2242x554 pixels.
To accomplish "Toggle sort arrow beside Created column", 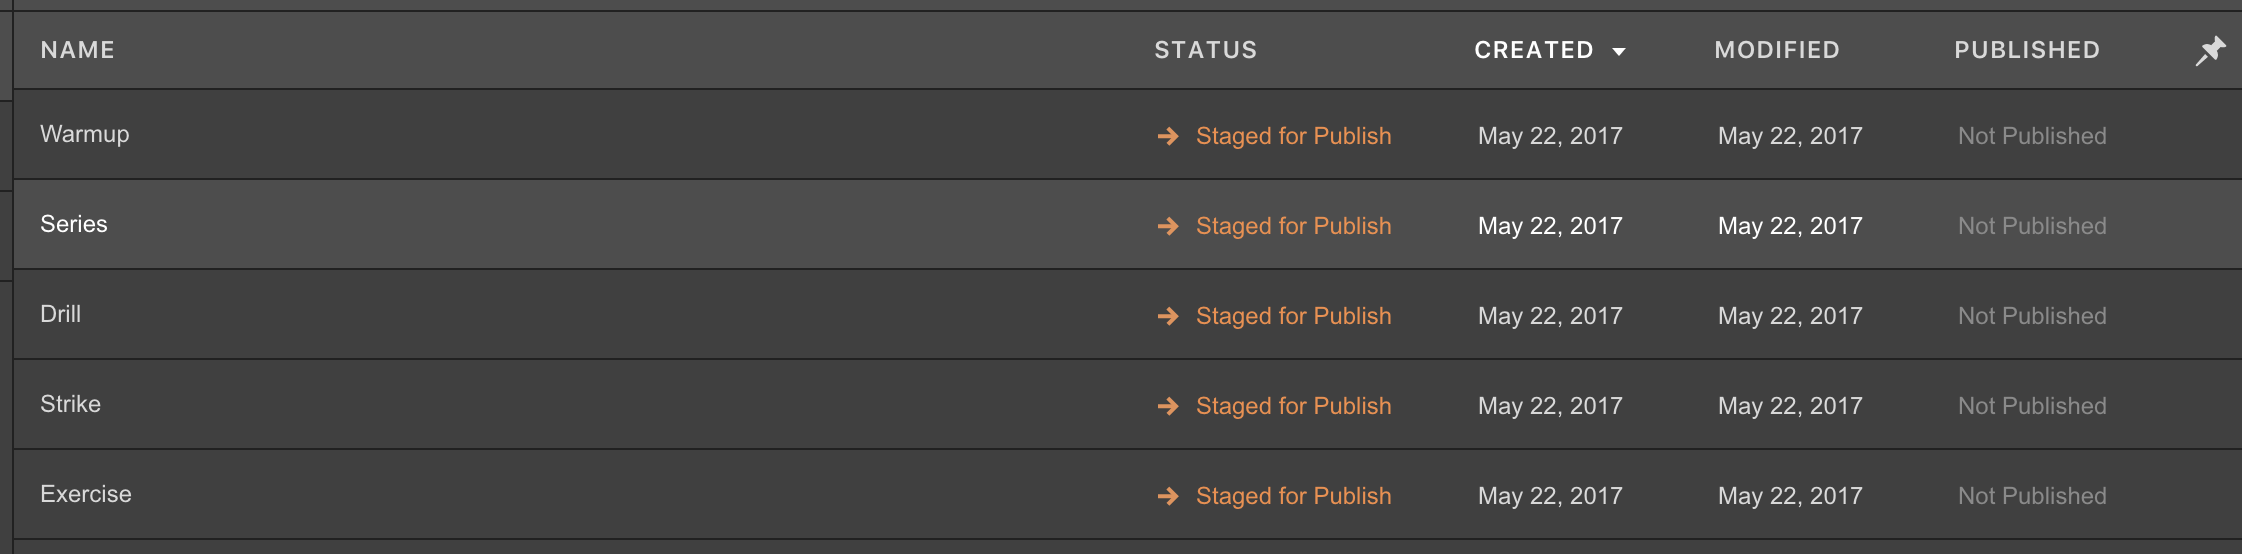I will 1619,52.
